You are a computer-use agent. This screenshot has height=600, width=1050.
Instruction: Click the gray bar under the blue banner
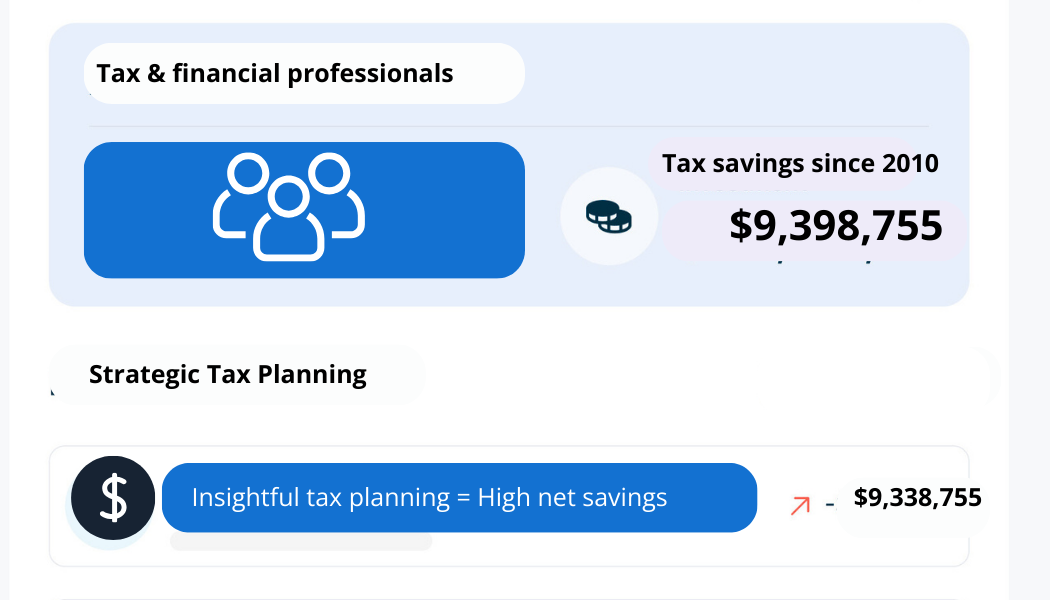298,542
